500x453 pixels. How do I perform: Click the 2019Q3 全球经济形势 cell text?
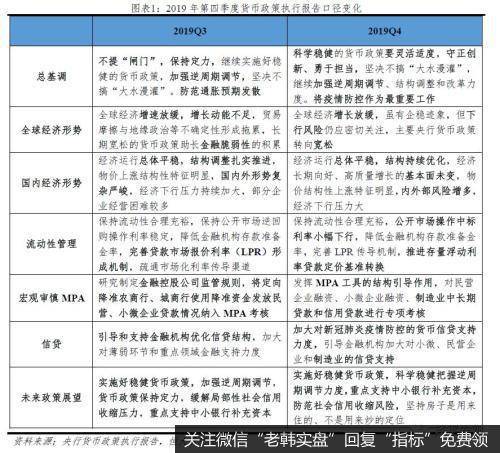click(190, 130)
